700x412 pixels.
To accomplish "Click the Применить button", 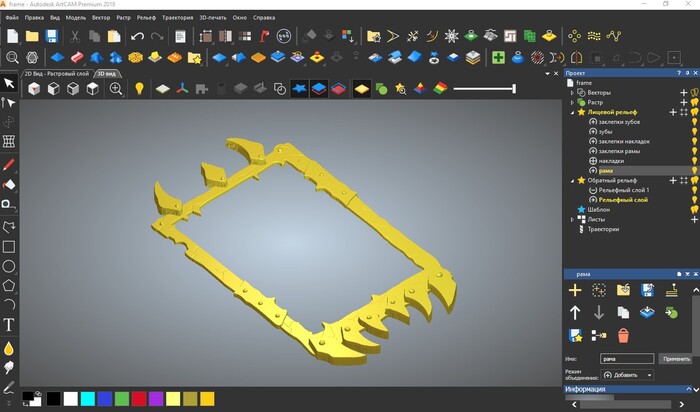I will (x=676, y=358).
